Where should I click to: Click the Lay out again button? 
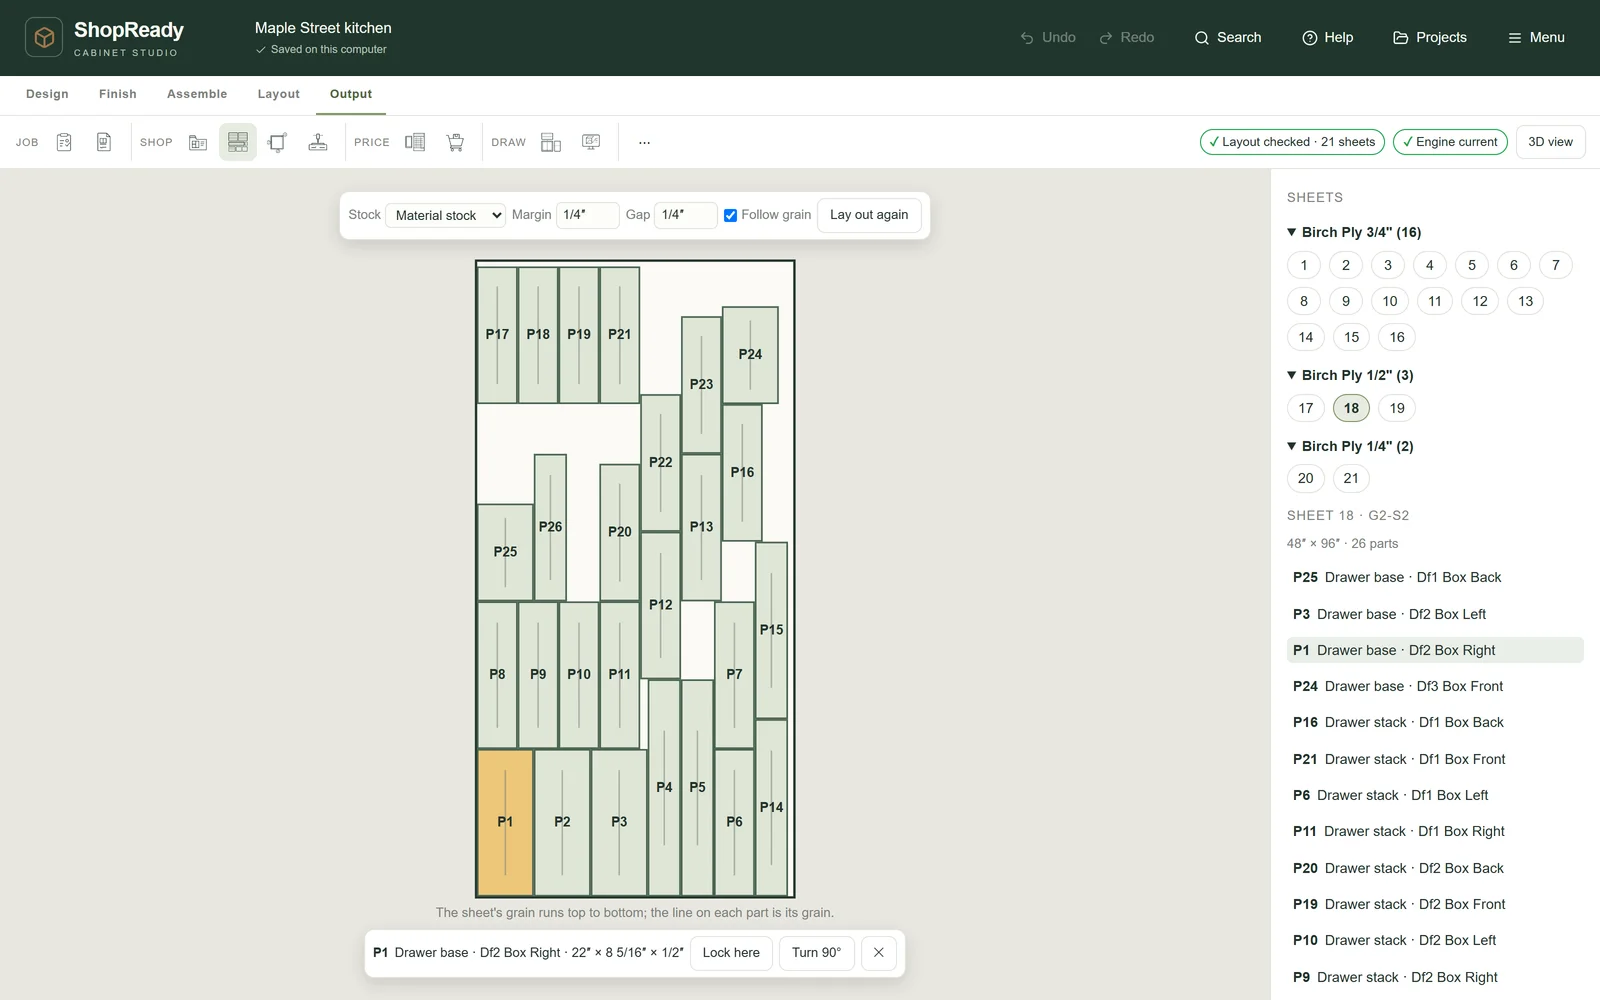(869, 215)
